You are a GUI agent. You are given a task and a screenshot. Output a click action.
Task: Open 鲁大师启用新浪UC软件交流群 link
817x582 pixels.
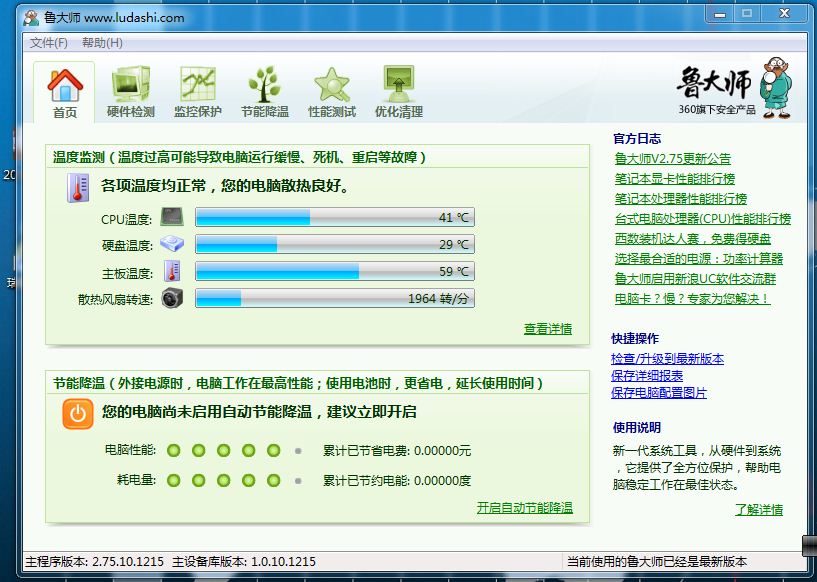[x=695, y=279]
